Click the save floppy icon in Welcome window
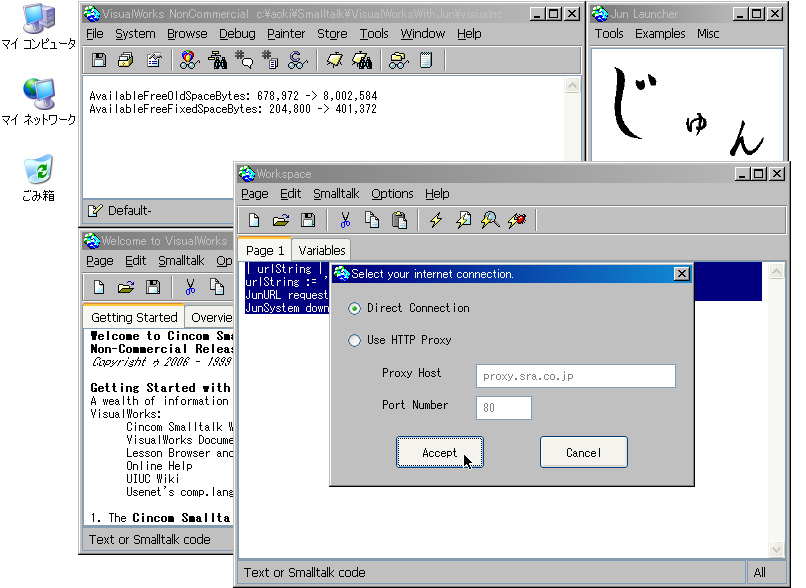 coord(153,287)
